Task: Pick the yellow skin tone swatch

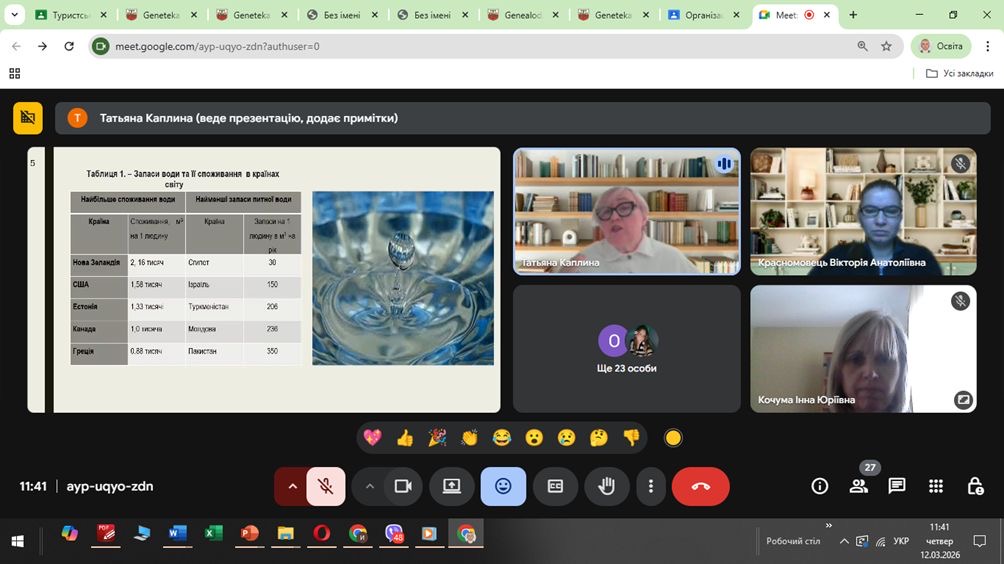Action: point(673,437)
